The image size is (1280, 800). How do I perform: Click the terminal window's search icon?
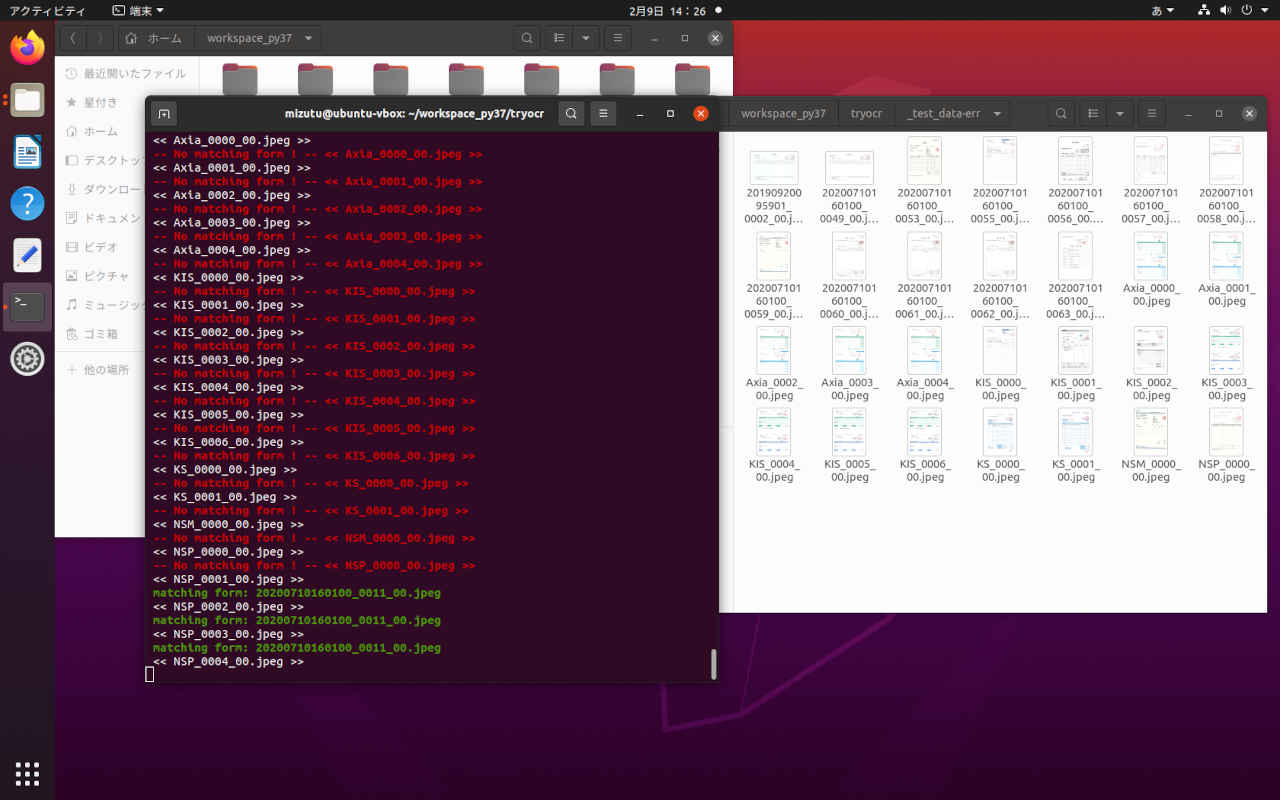571,114
